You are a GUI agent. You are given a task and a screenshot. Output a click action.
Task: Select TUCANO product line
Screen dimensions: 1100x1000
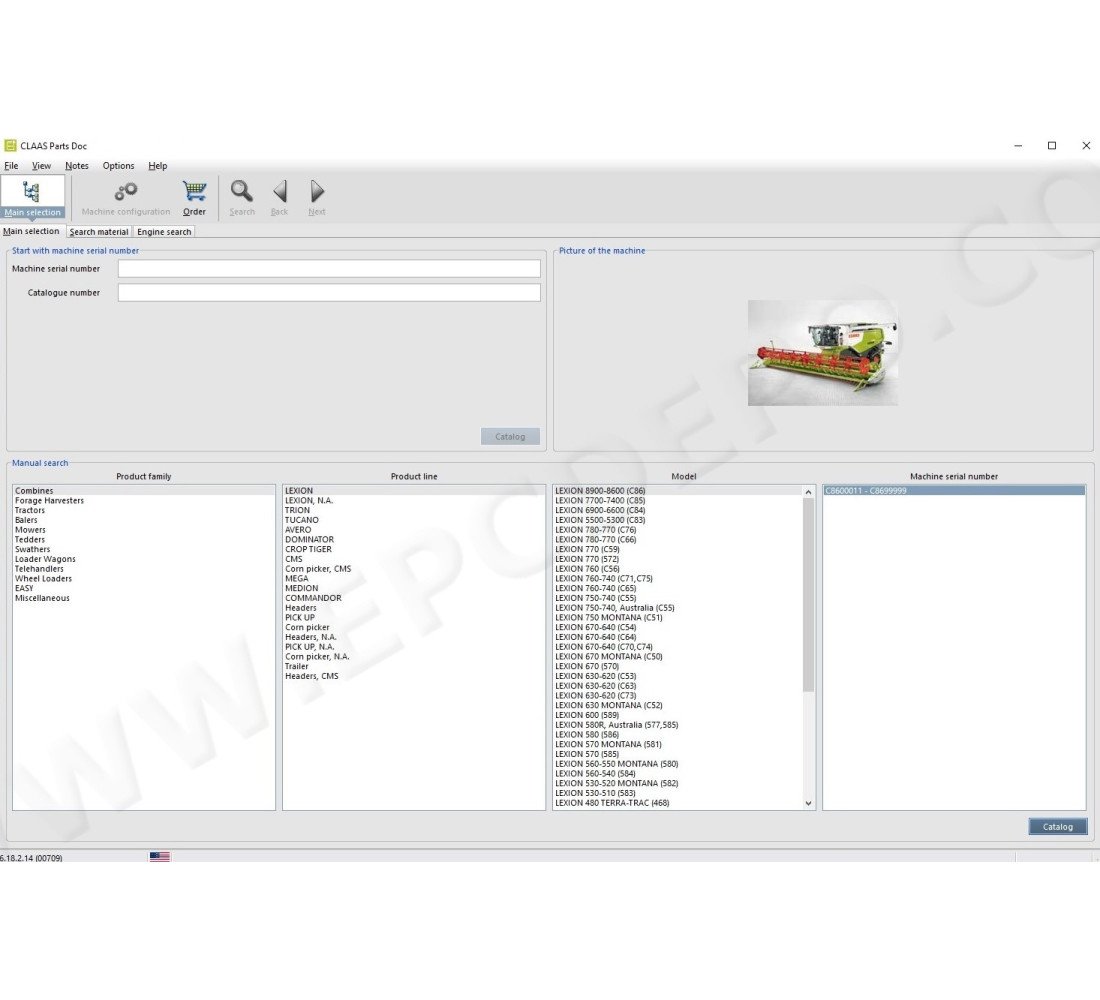(x=414, y=521)
